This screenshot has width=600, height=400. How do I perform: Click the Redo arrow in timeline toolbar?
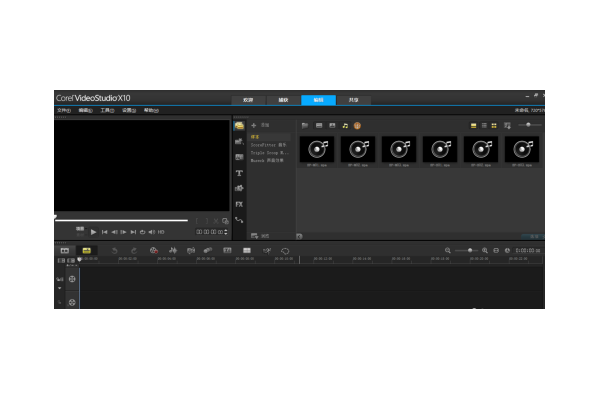tap(134, 251)
